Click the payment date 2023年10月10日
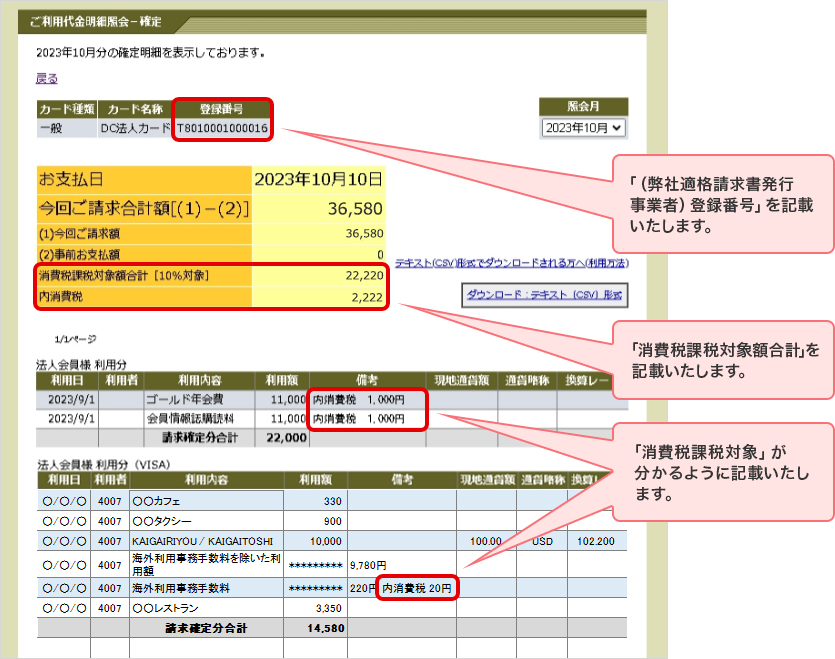The image size is (835, 659). (x=318, y=180)
